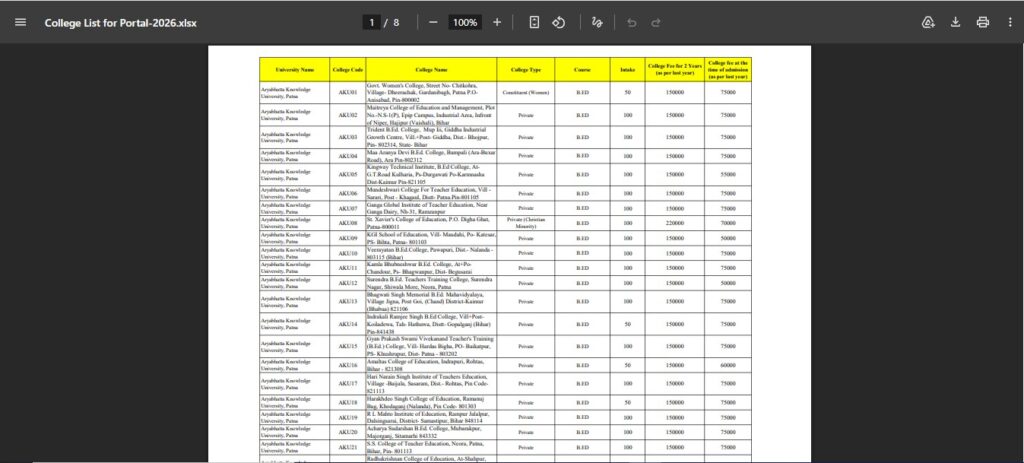Click college code AKU16
Image resolution: width=1024 pixels, height=463 pixels.
pyautogui.click(x=347, y=365)
